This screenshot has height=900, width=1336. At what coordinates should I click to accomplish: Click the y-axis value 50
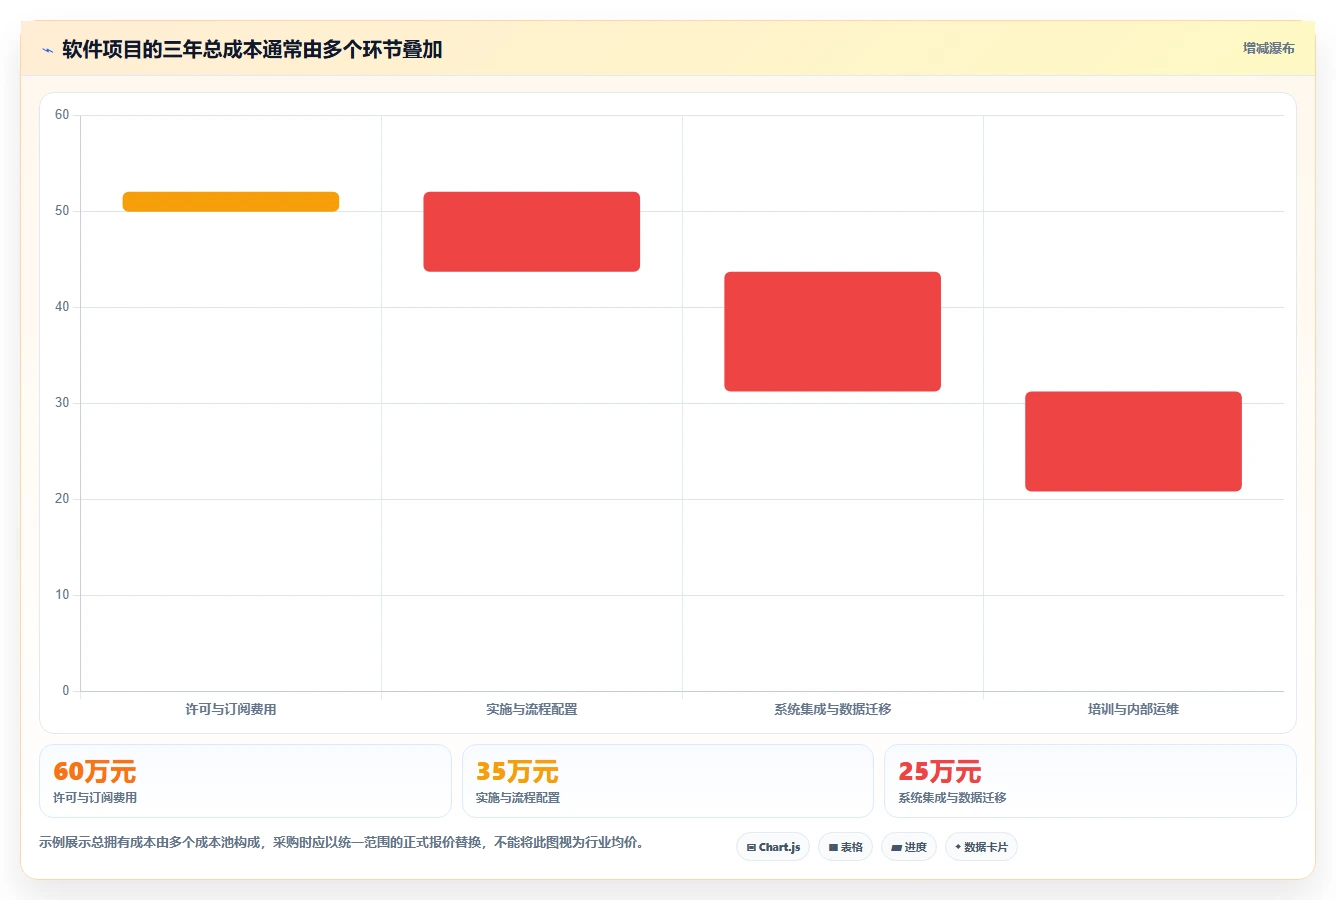pyautogui.click(x=62, y=211)
